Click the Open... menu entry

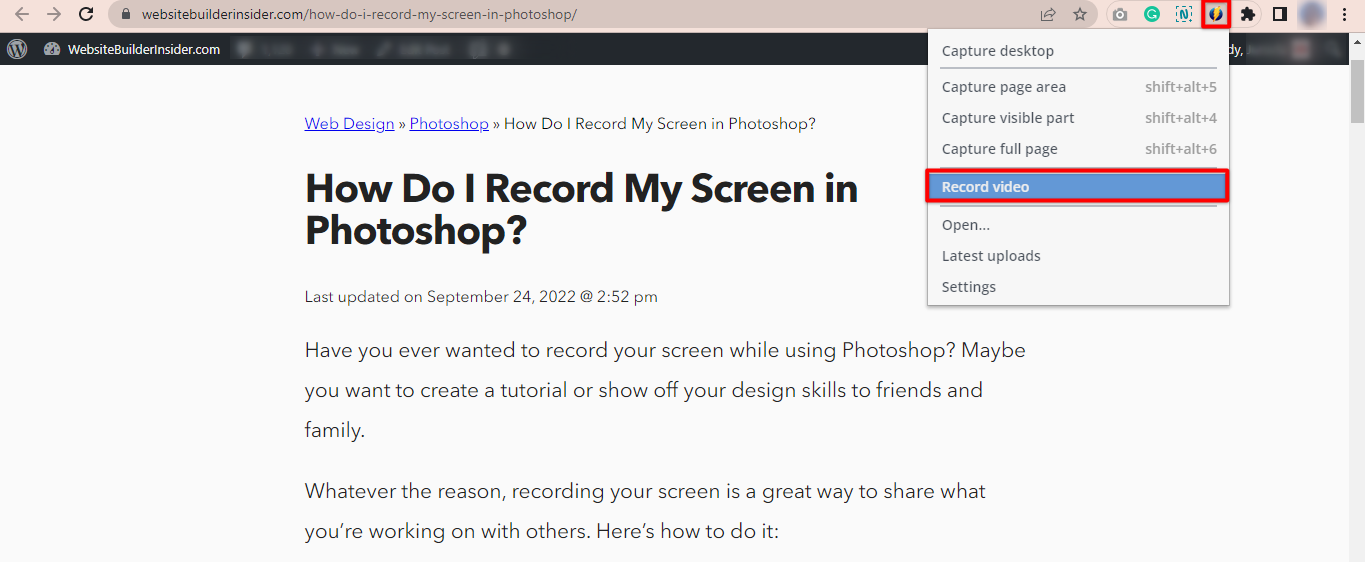pyautogui.click(x=1079, y=225)
